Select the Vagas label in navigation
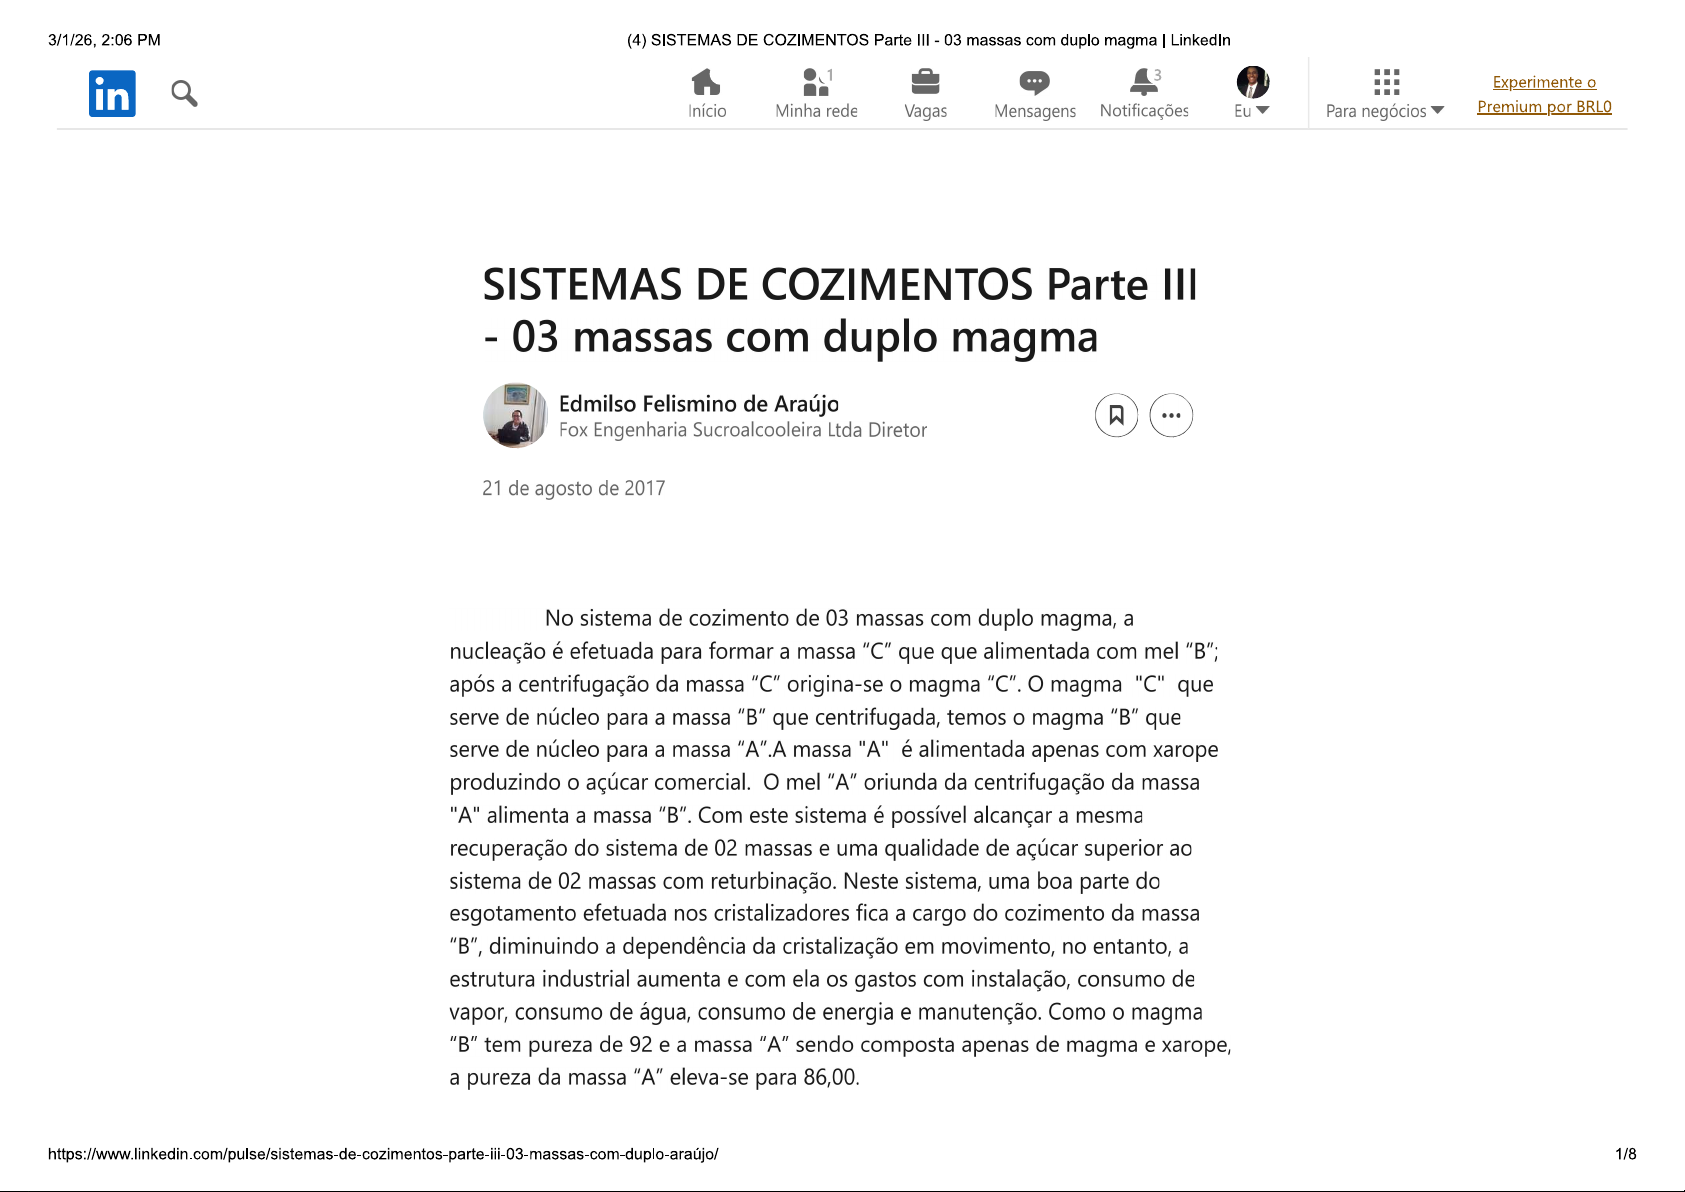This screenshot has height=1192, width=1685. (x=925, y=111)
